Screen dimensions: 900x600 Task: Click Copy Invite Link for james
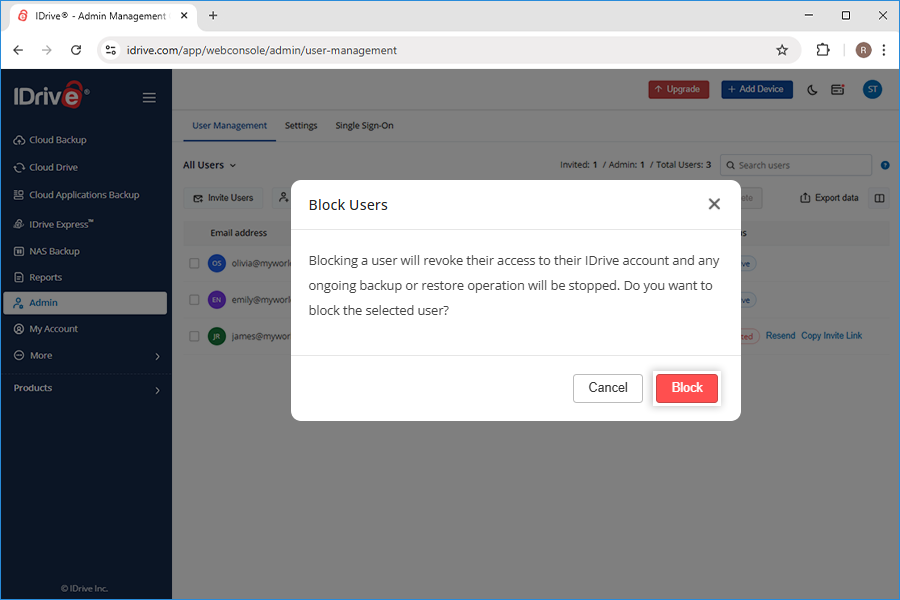click(x=831, y=336)
